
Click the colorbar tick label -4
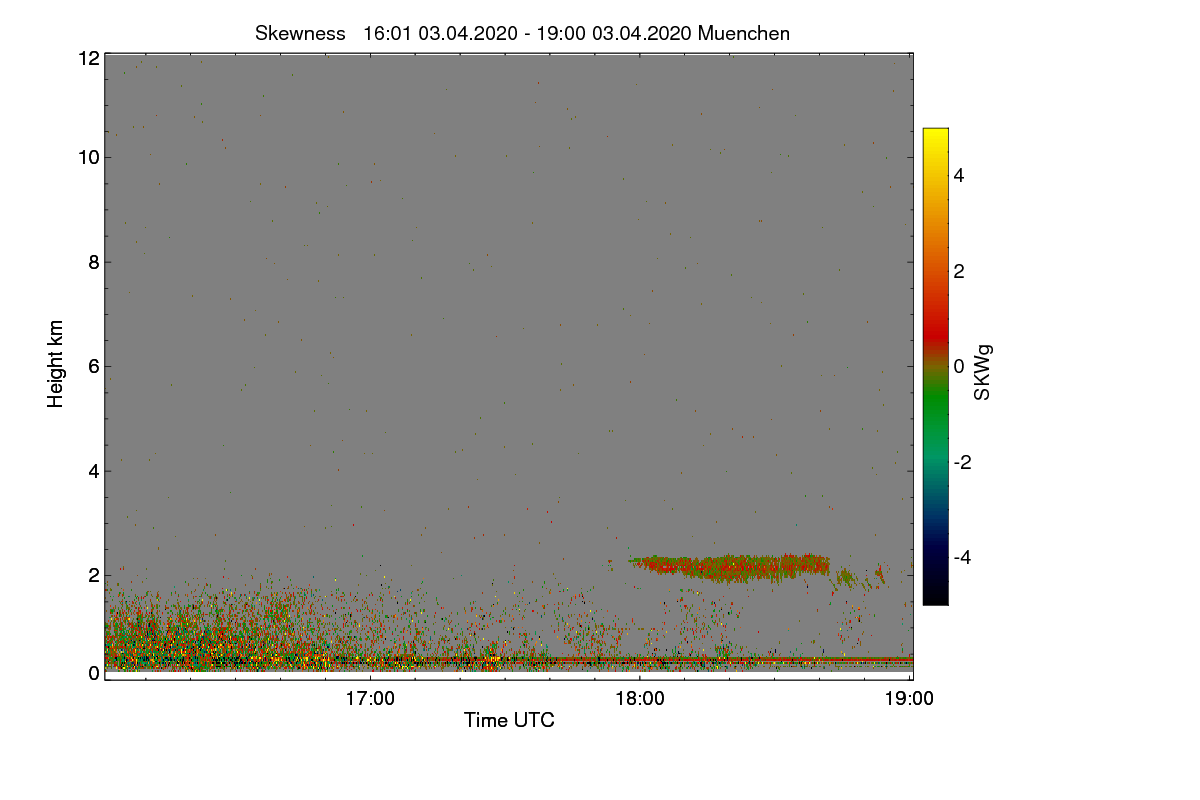click(x=966, y=557)
